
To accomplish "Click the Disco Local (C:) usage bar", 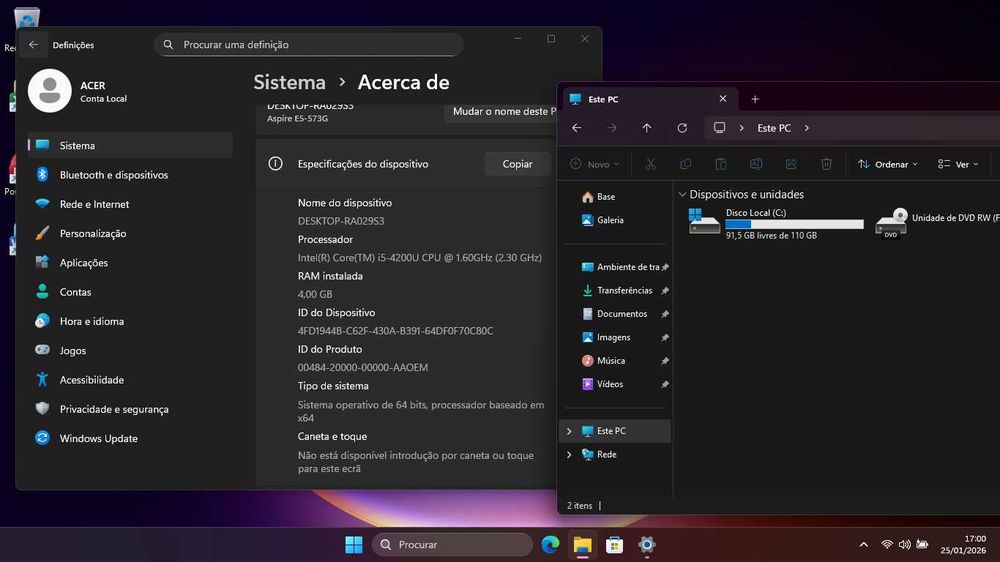I will tap(795, 225).
